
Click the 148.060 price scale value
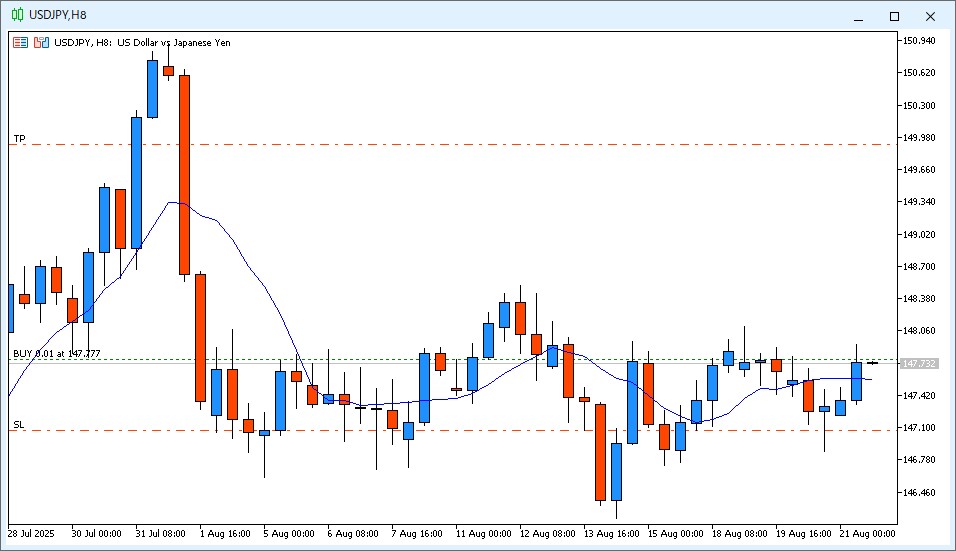coord(919,331)
